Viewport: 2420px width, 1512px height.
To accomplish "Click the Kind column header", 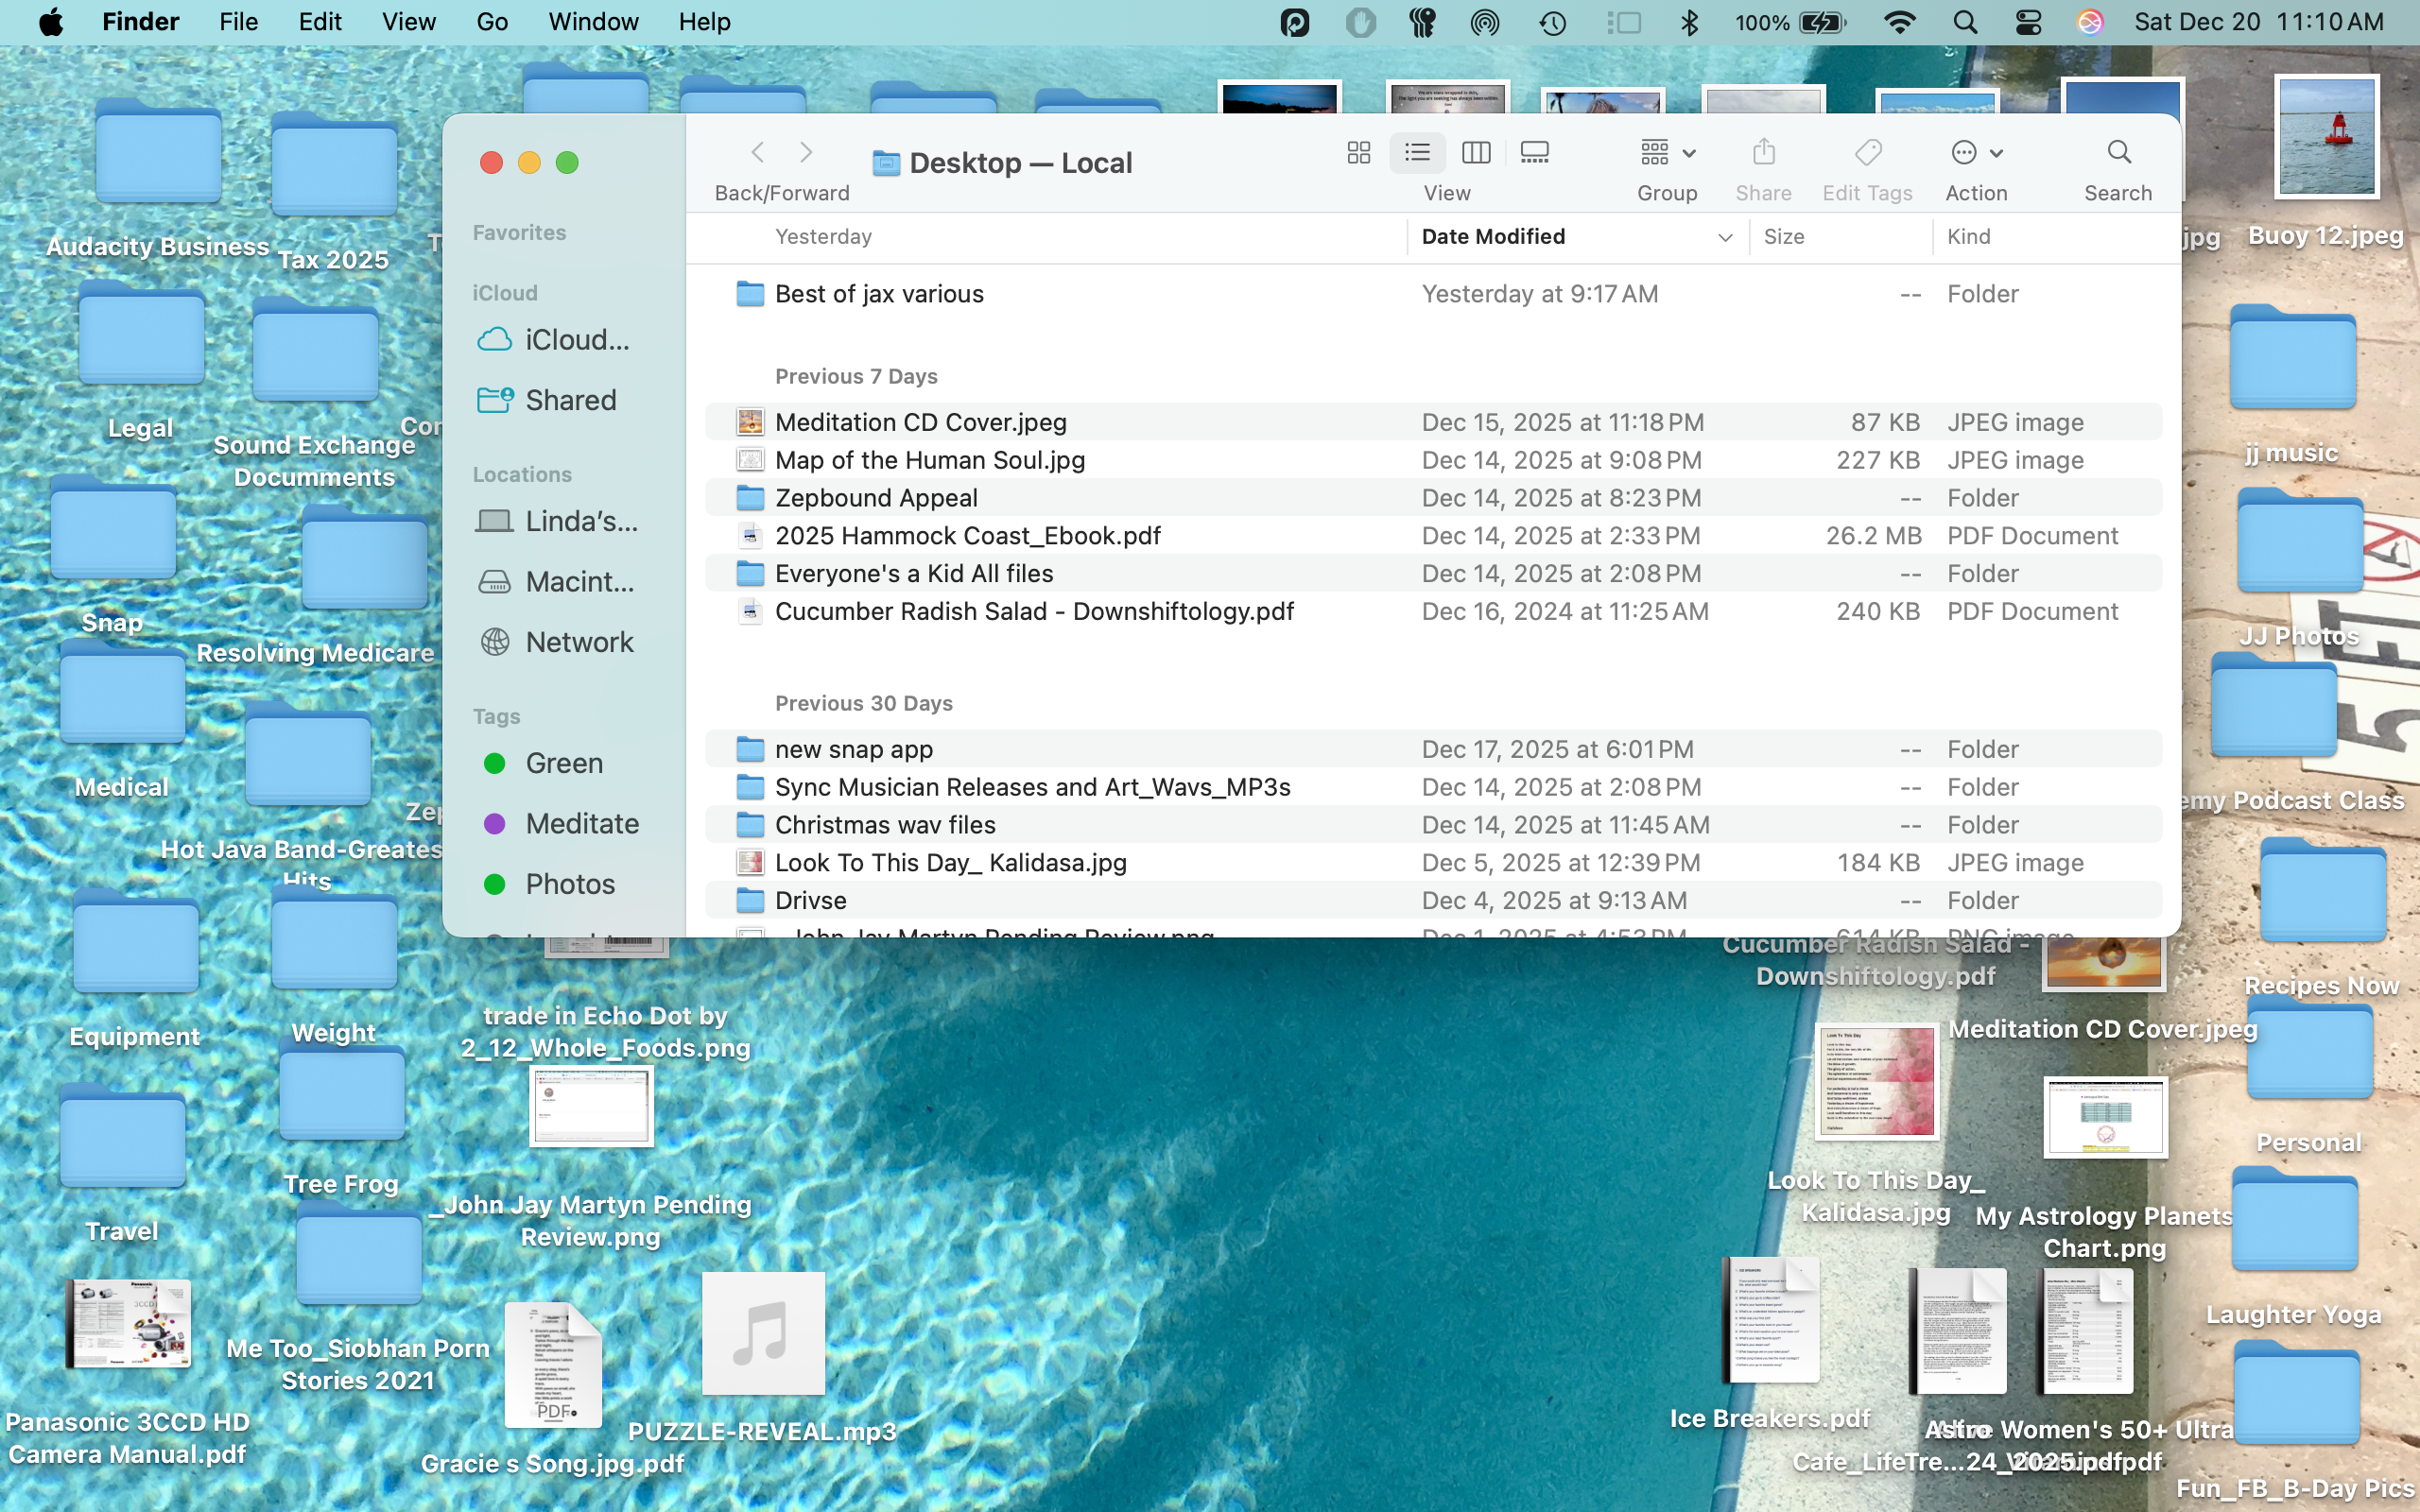I will coord(1969,237).
